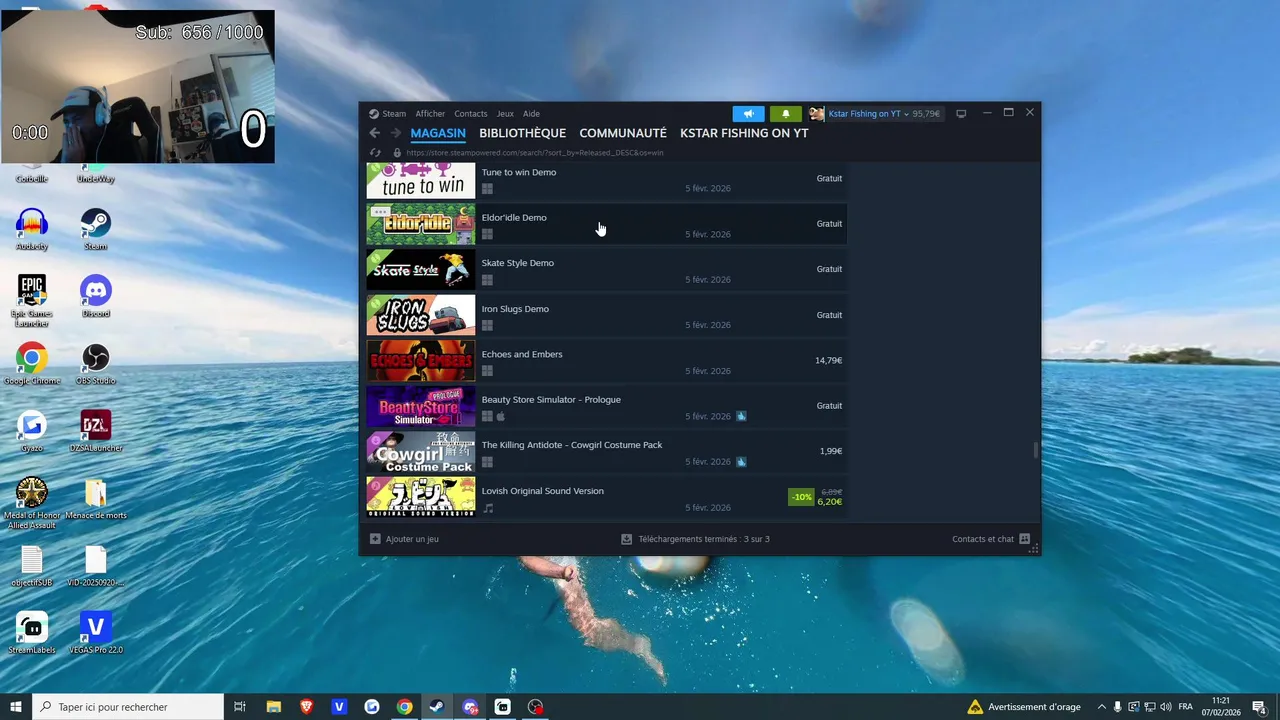Open the Windows notification center
Image resolution: width=1280 pixels, height=720 pixels.
point(1259,707)
